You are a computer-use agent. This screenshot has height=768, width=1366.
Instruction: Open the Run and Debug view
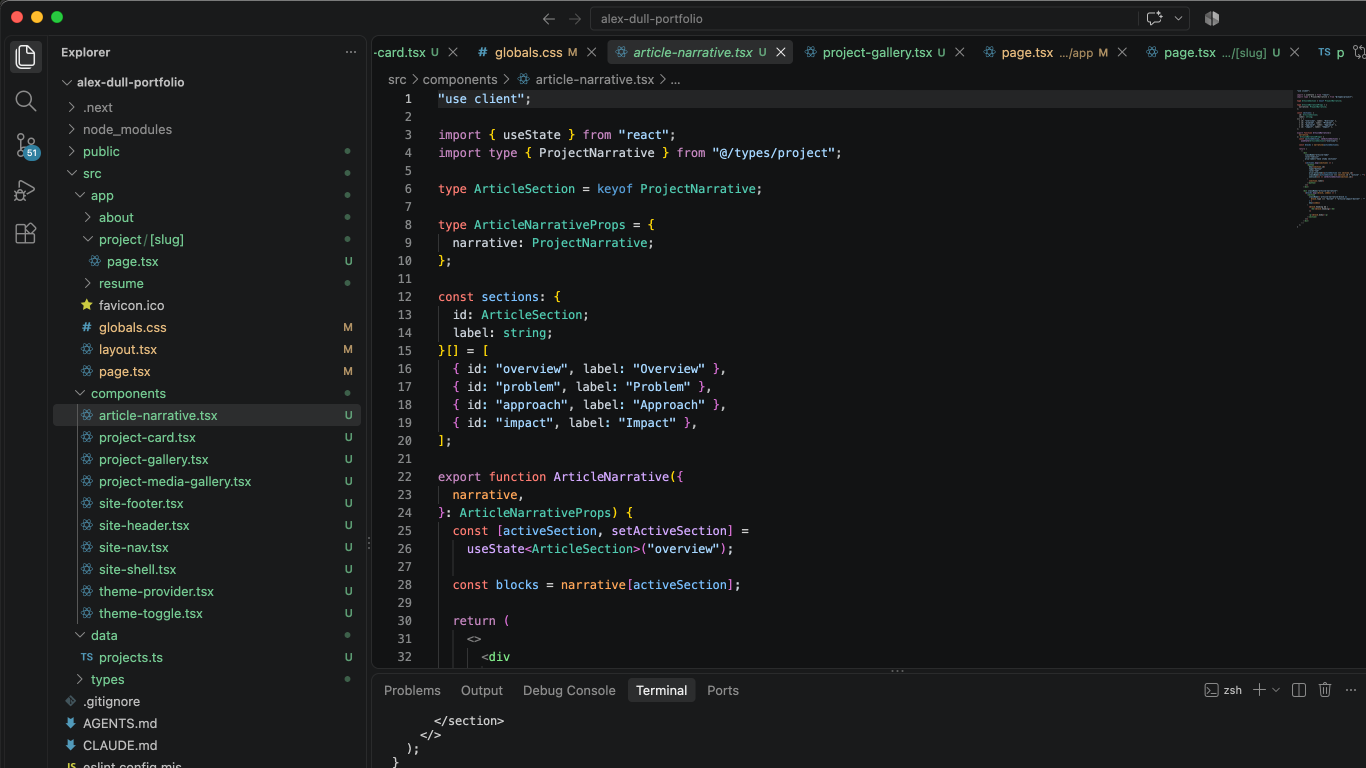pyautogui.click(x=26, y=190)
